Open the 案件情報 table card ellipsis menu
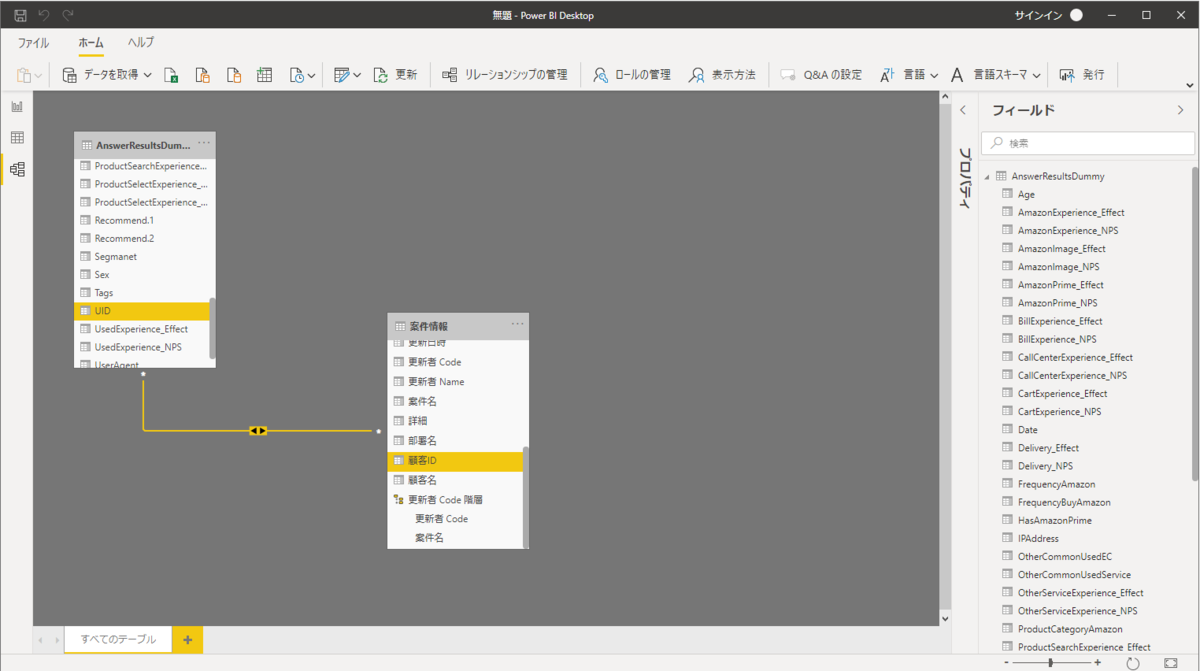 pos(517,324)
